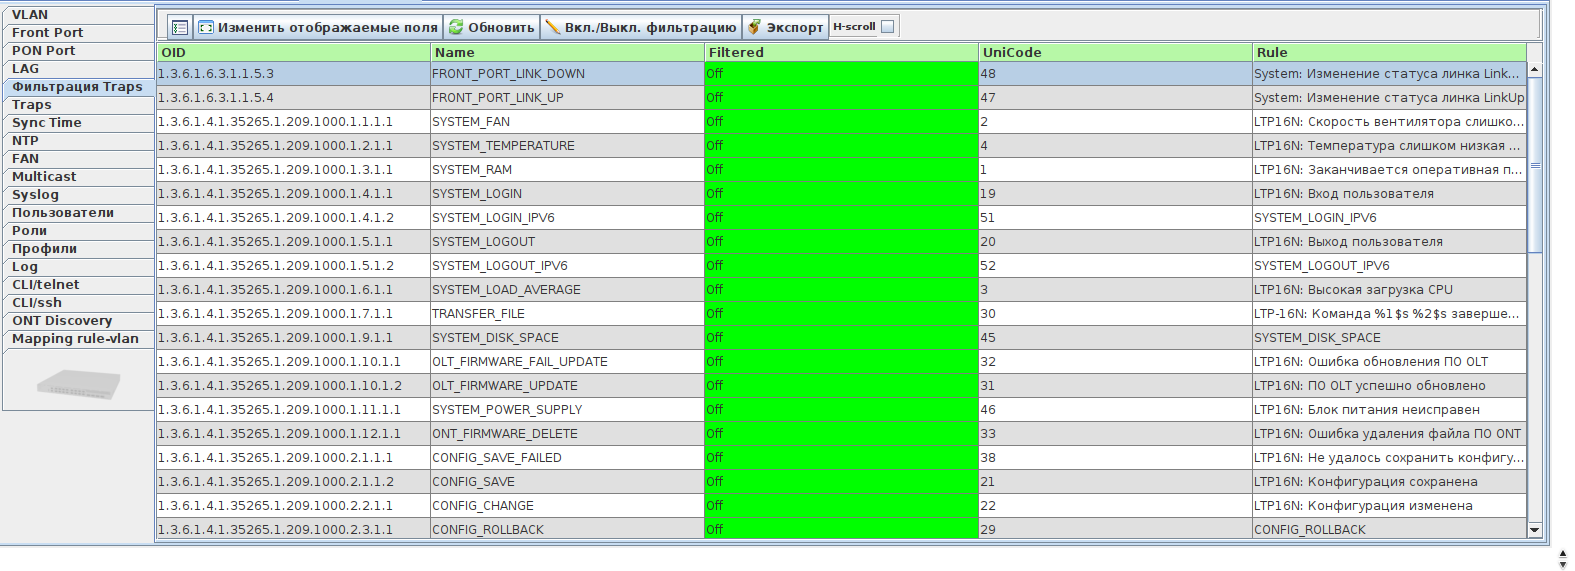Sort by the Name column header
Image resolution: width=1575 pixels, height=571 pixels.
coord(567,52)
